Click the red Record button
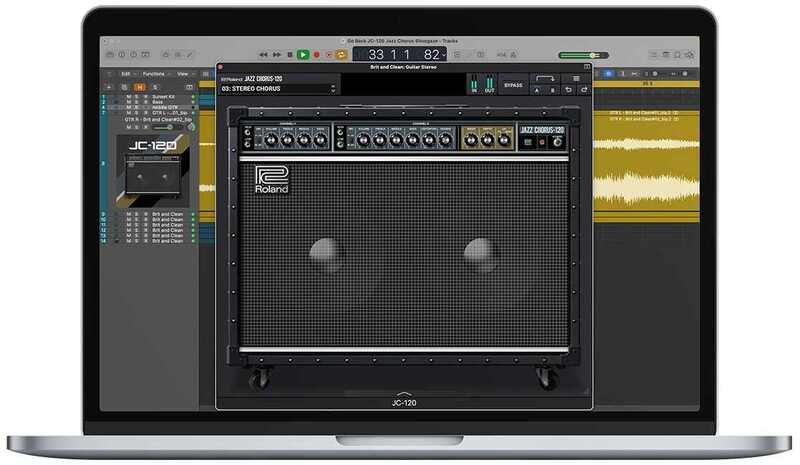 tap(316, 54)
